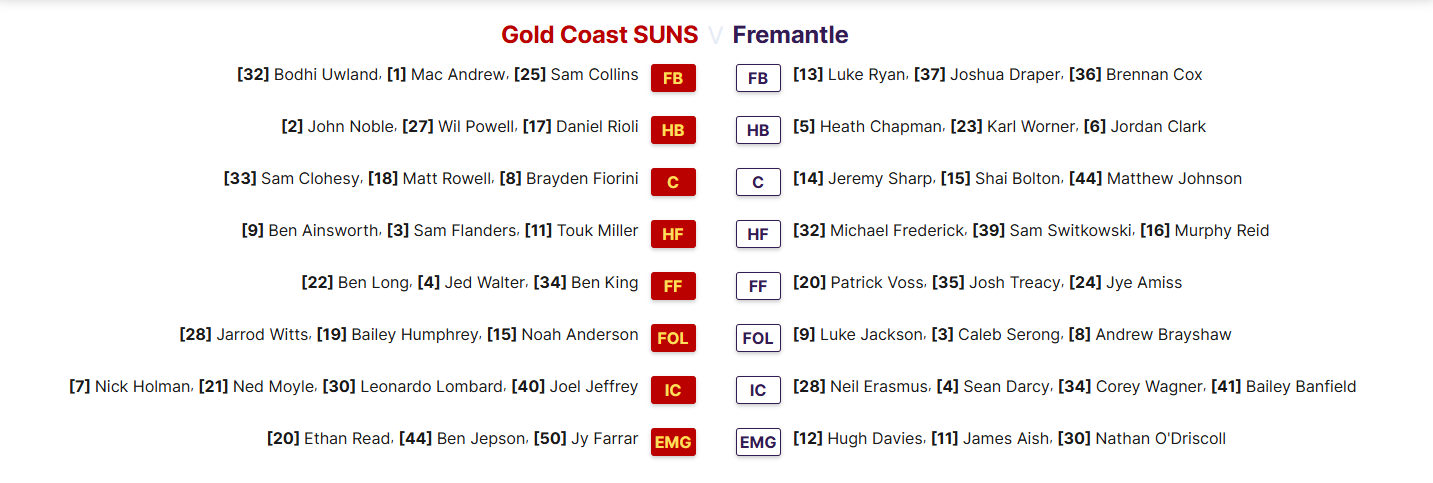
Task: Select the red FOL position badge
Action: (x=673, y=338)
